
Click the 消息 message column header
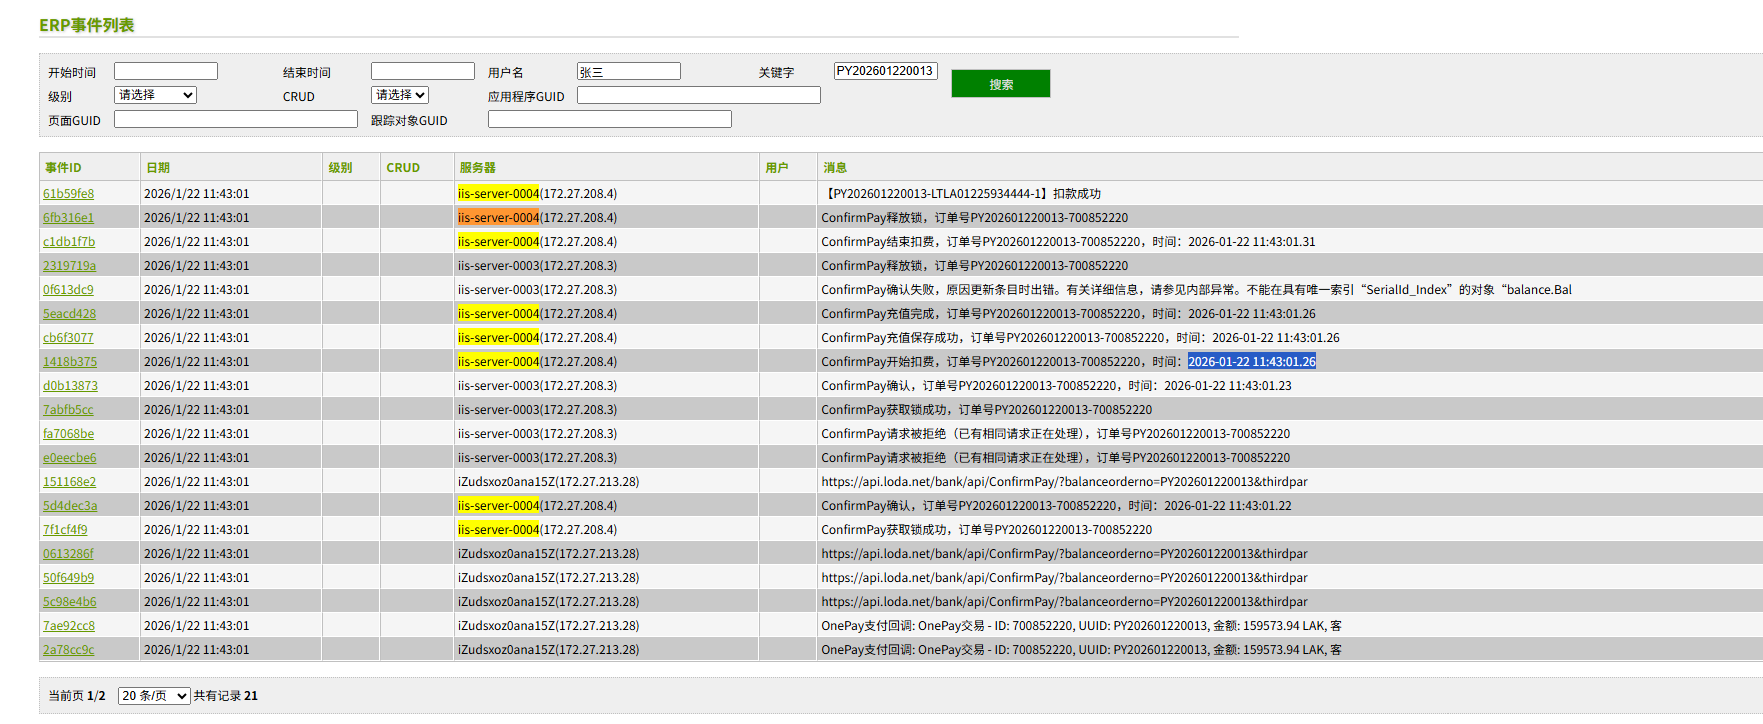[x=835, y=168]
